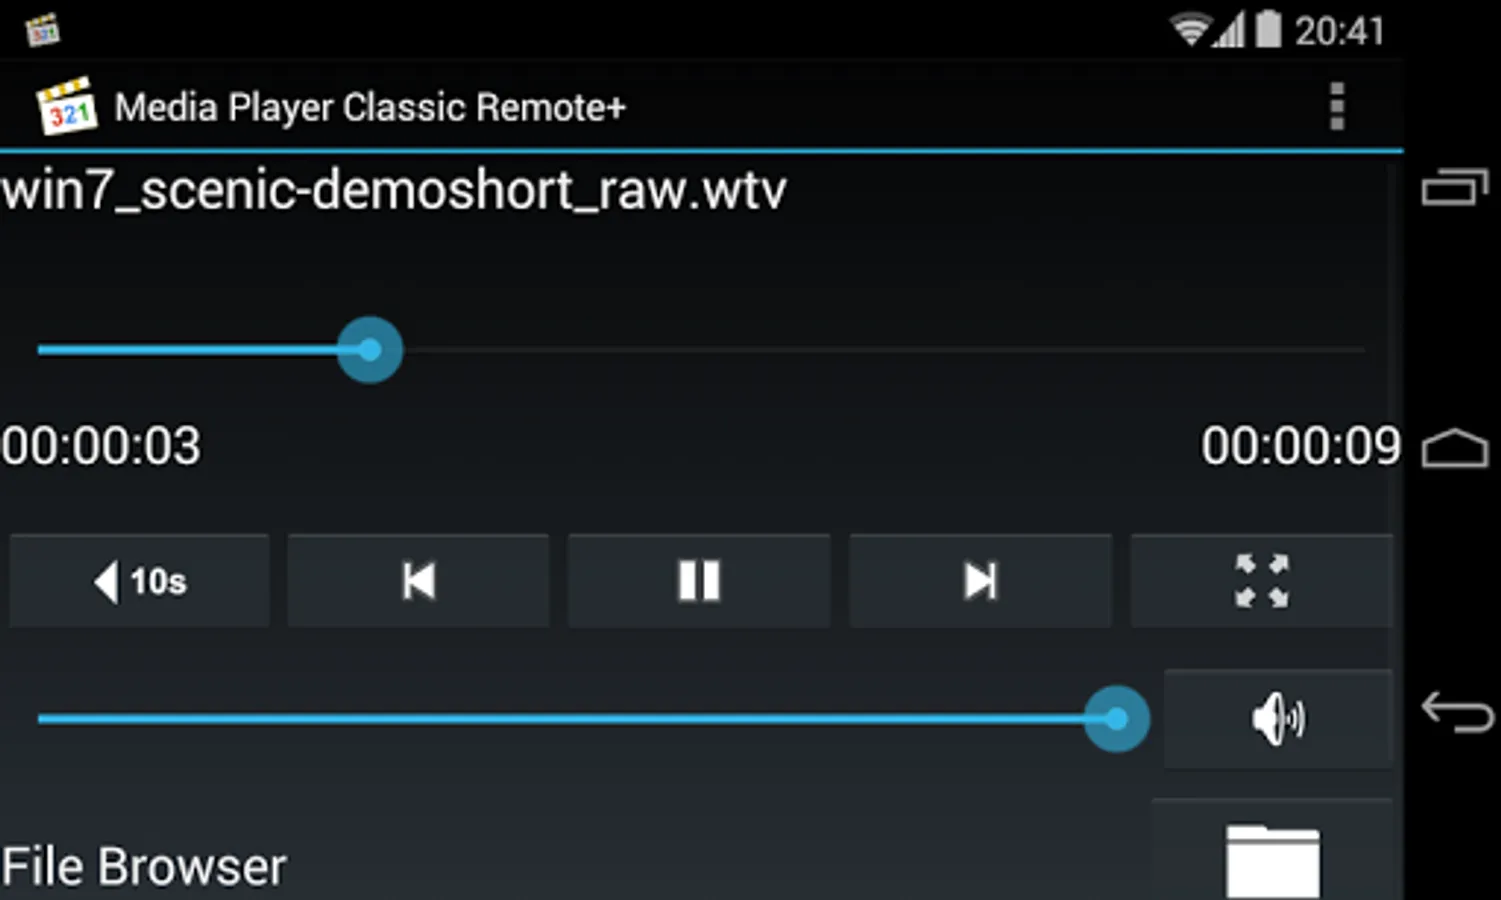Rewind playback by 10s

tap(140, 581)
